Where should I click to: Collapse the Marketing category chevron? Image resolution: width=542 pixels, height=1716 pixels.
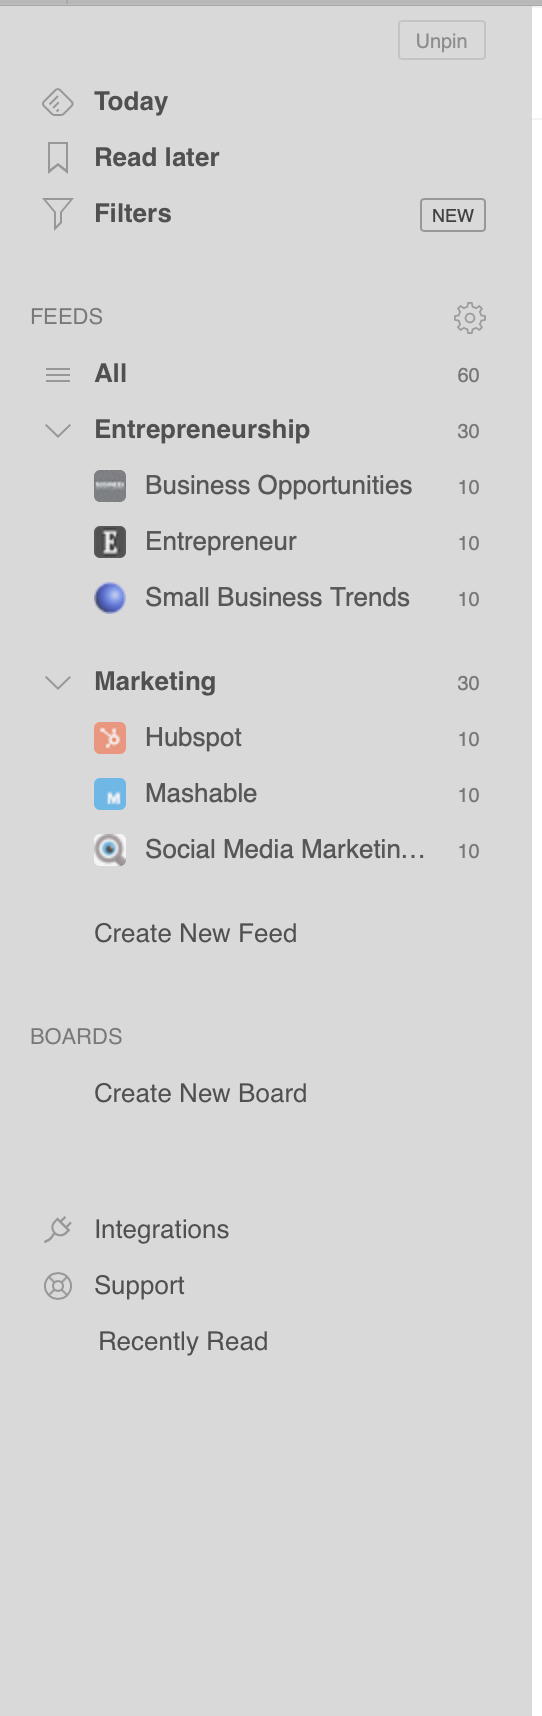point(58,683)
